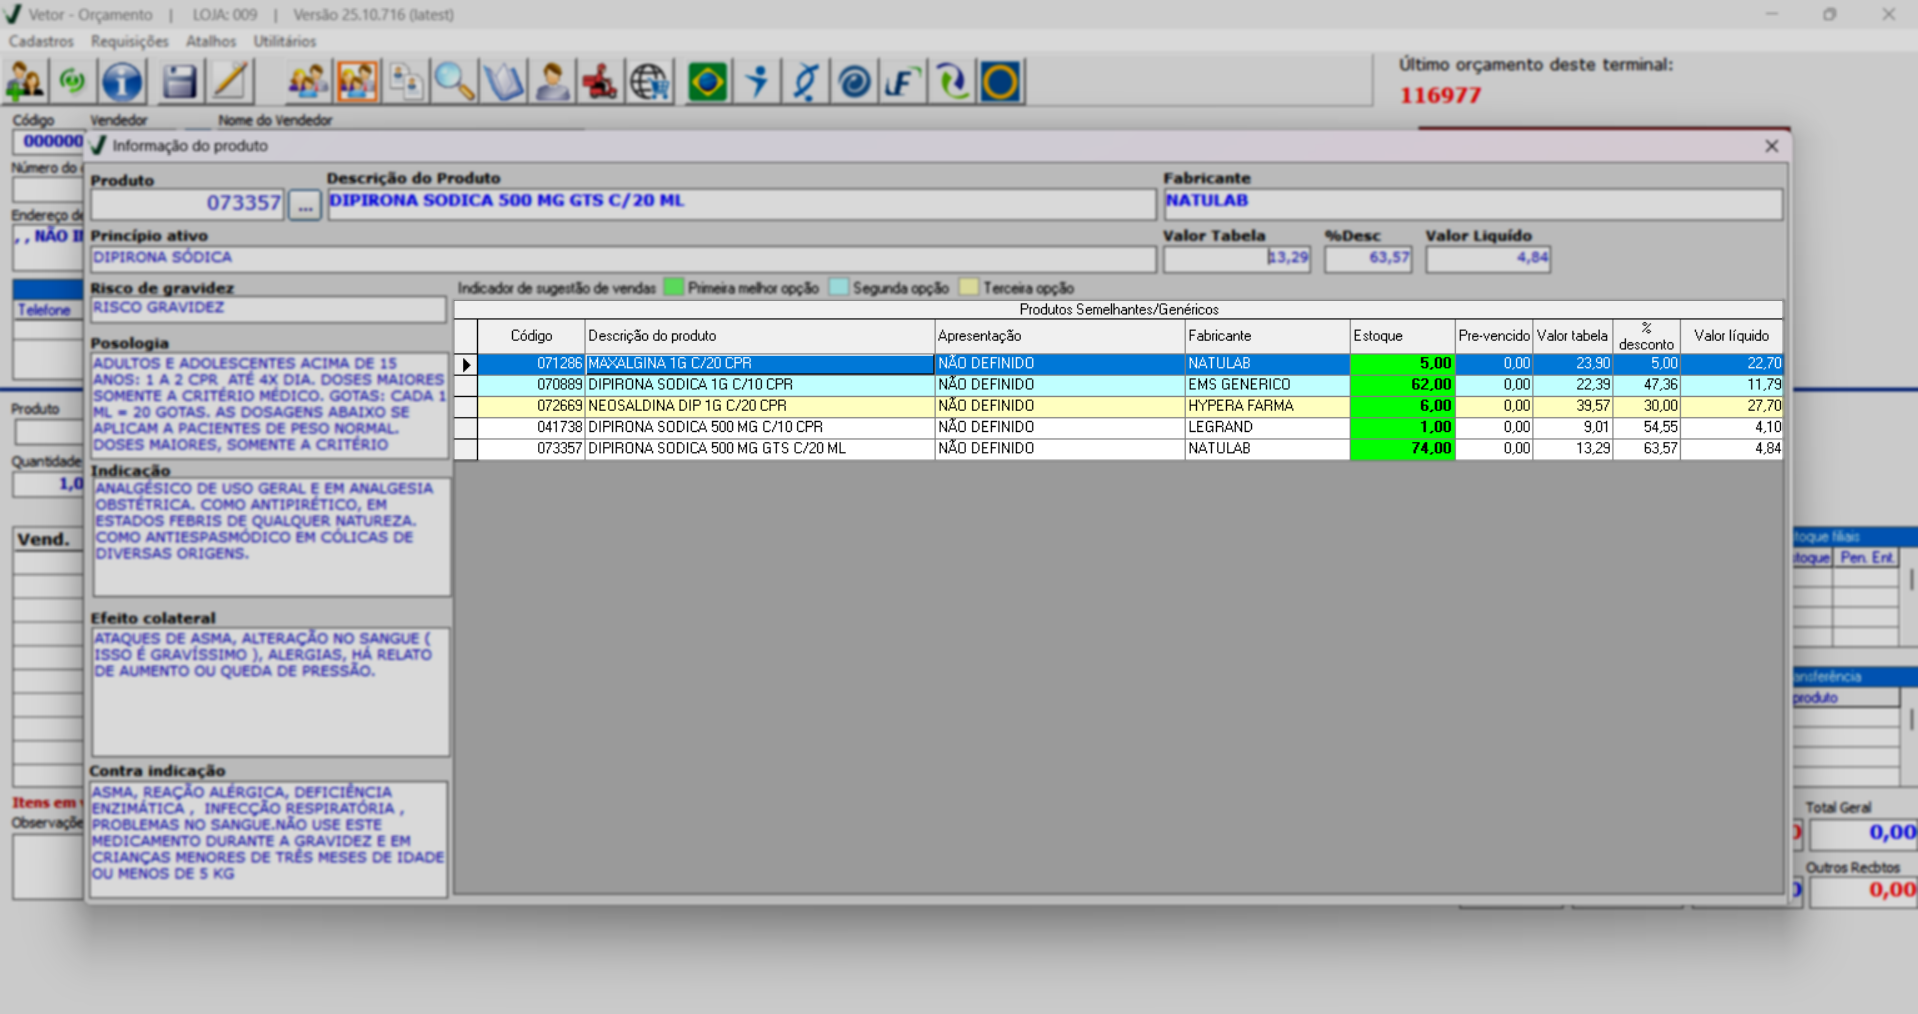Screen dimensions: 1918x1014
Task: Click the green Primeira melhor opção swatch
Action: click(x=674, y=288)
